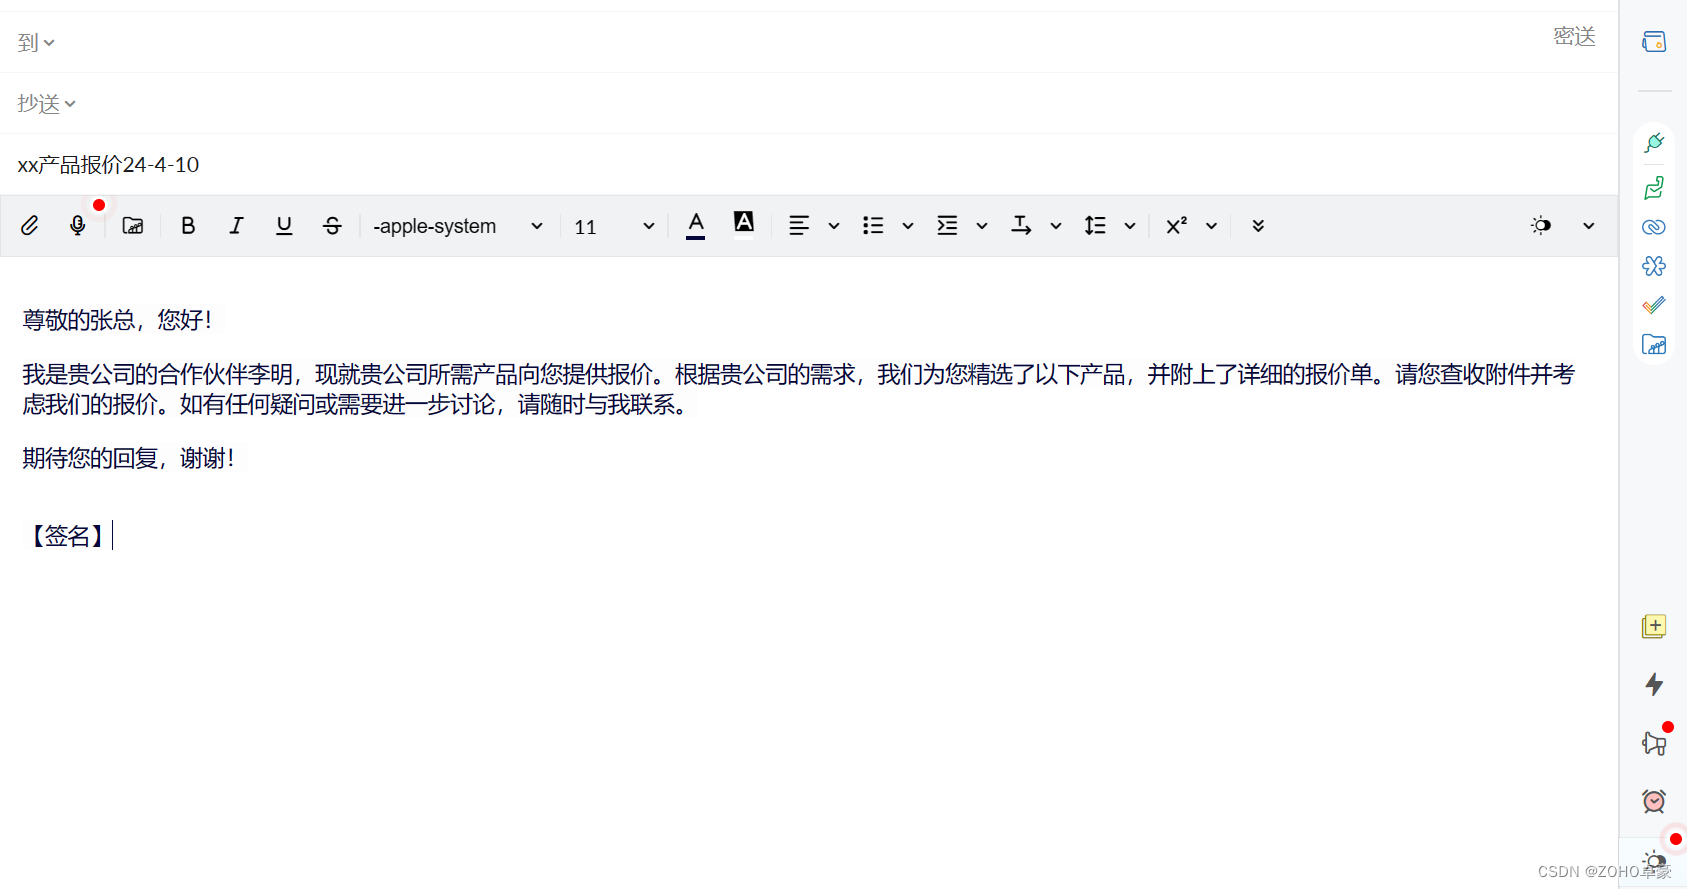The height and width of the screenshot is (889, 1687).
Task: Open the green sidebar icon below the plug
Action: point(1654,187)
